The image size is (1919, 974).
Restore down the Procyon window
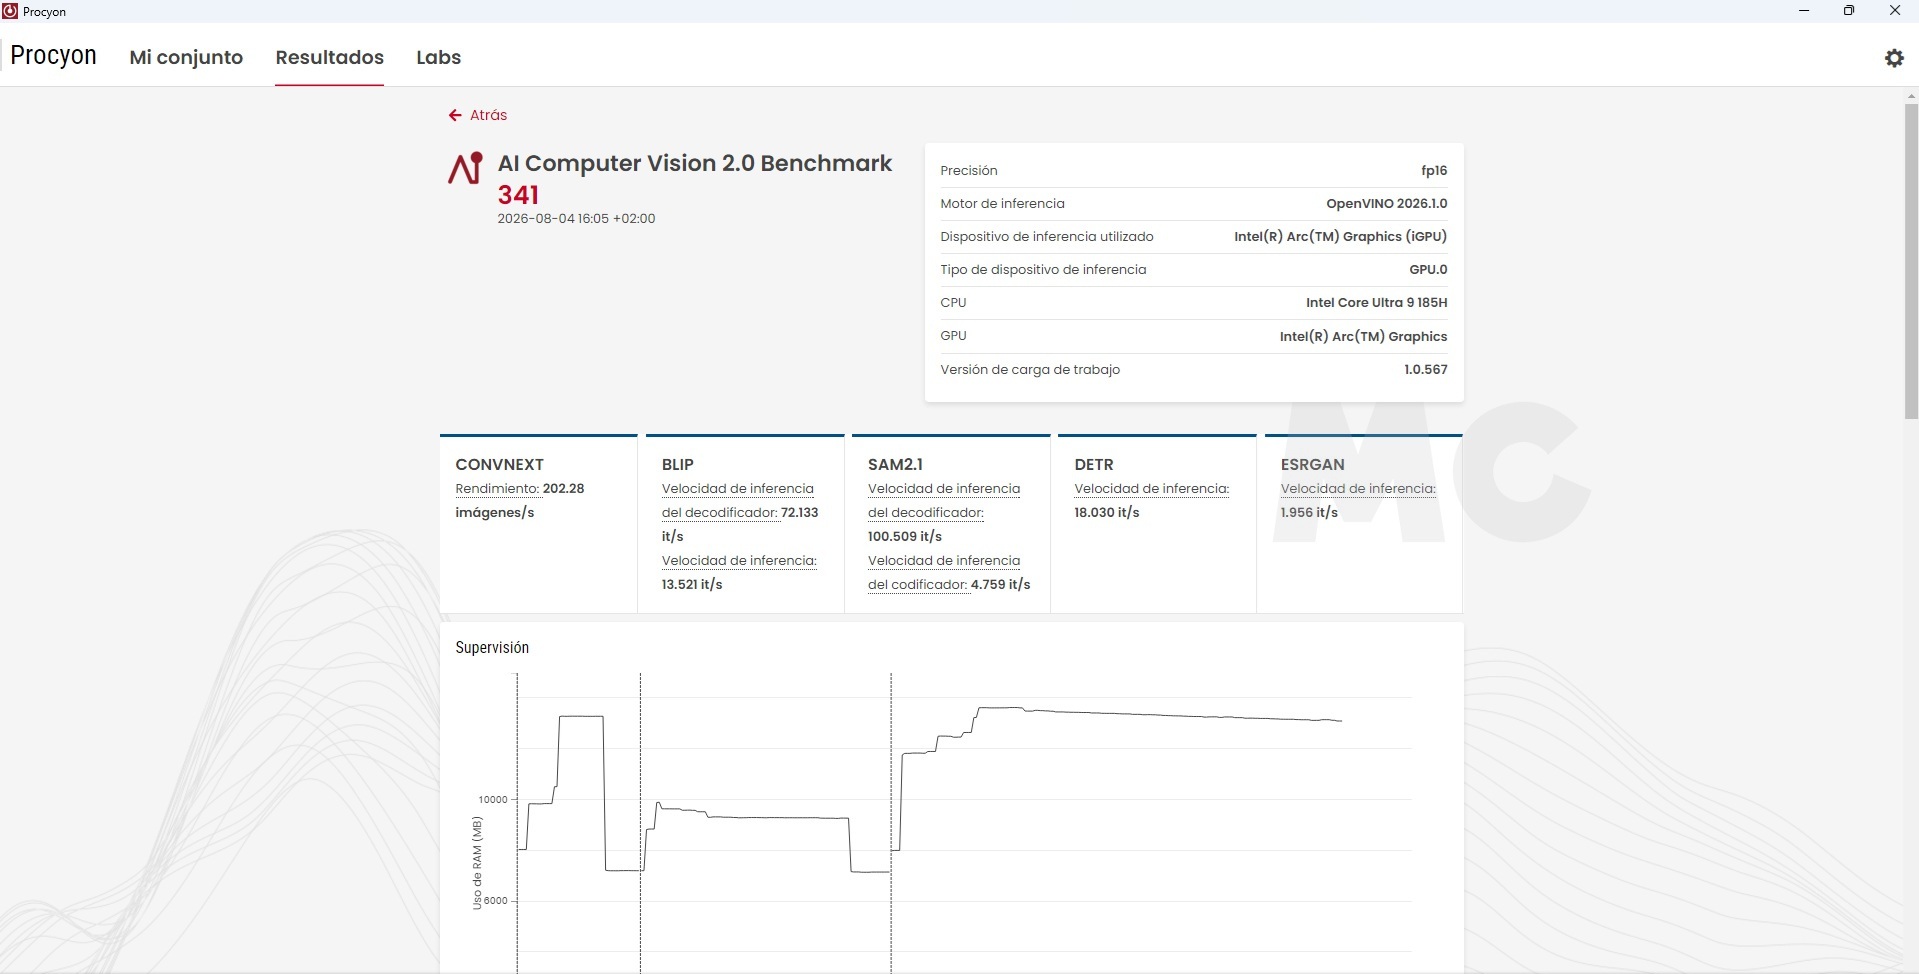(1849, 11)
